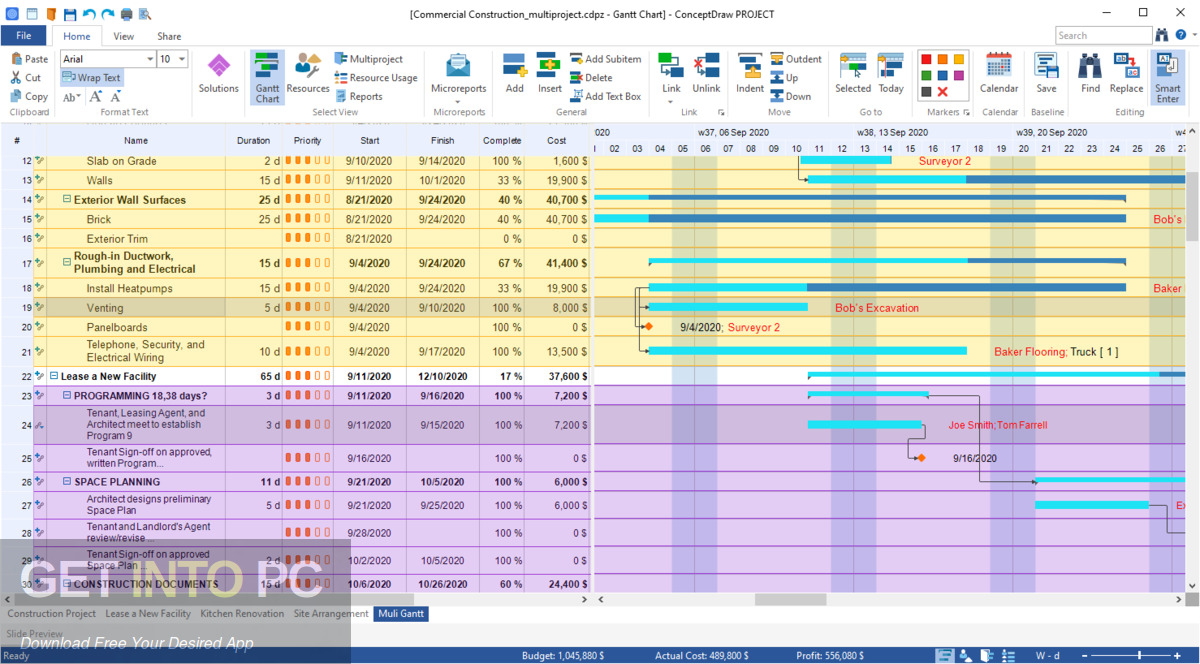Open Find in Editing group

click(x=1090, y=75)
